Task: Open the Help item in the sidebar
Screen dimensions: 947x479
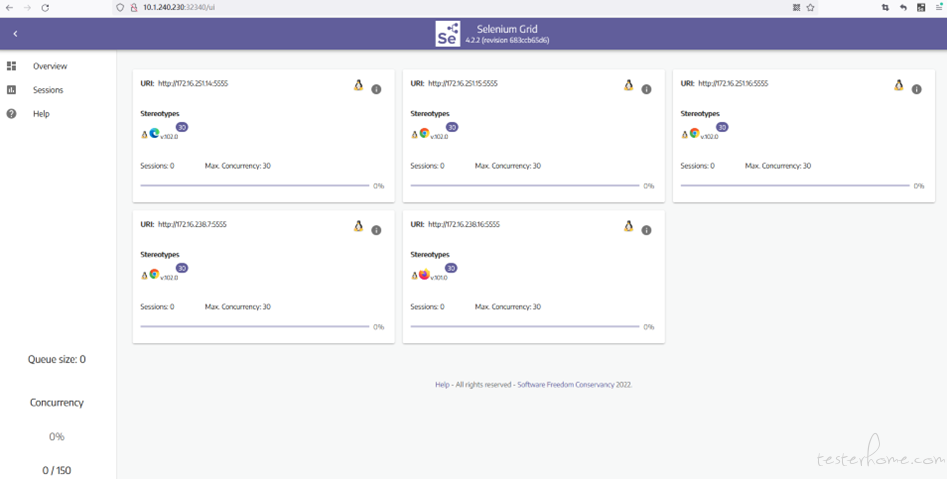Action: [x=41, y=114]
